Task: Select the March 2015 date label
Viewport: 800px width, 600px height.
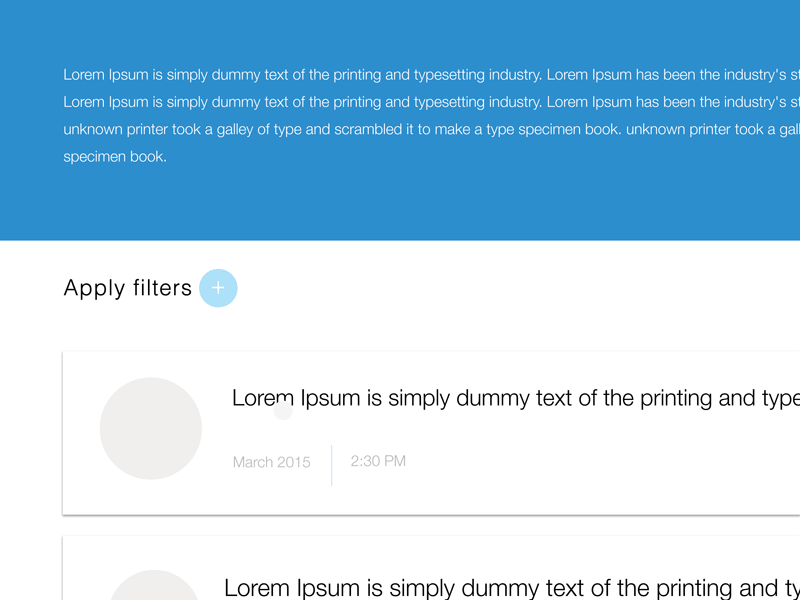Action: (x=271, y=462)
